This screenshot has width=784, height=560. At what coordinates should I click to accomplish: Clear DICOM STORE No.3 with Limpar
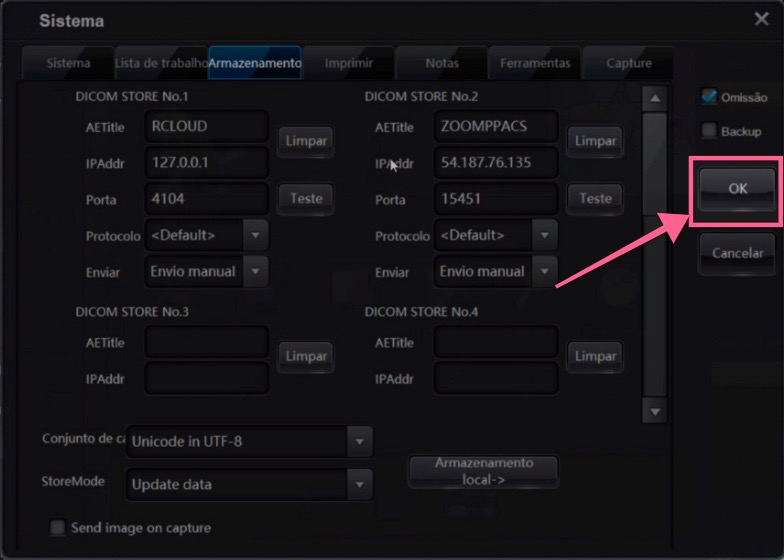(306, 356)
